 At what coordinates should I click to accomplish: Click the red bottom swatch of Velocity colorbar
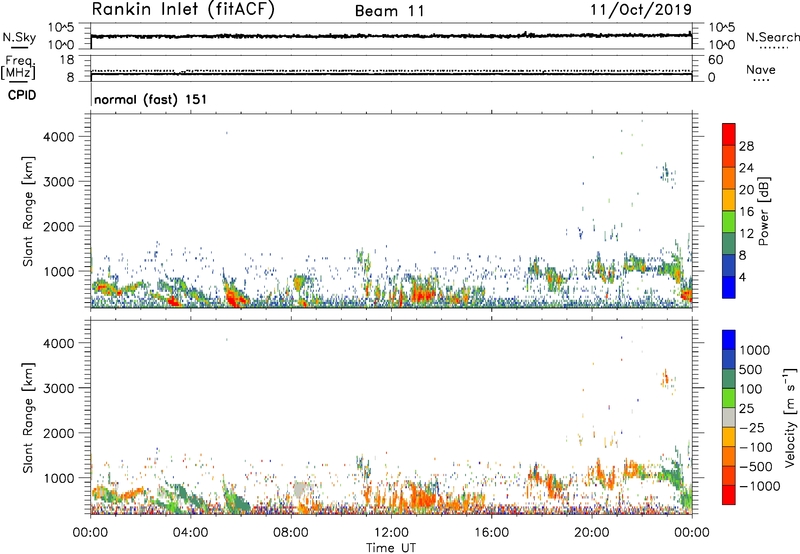[x=729, y=495]
